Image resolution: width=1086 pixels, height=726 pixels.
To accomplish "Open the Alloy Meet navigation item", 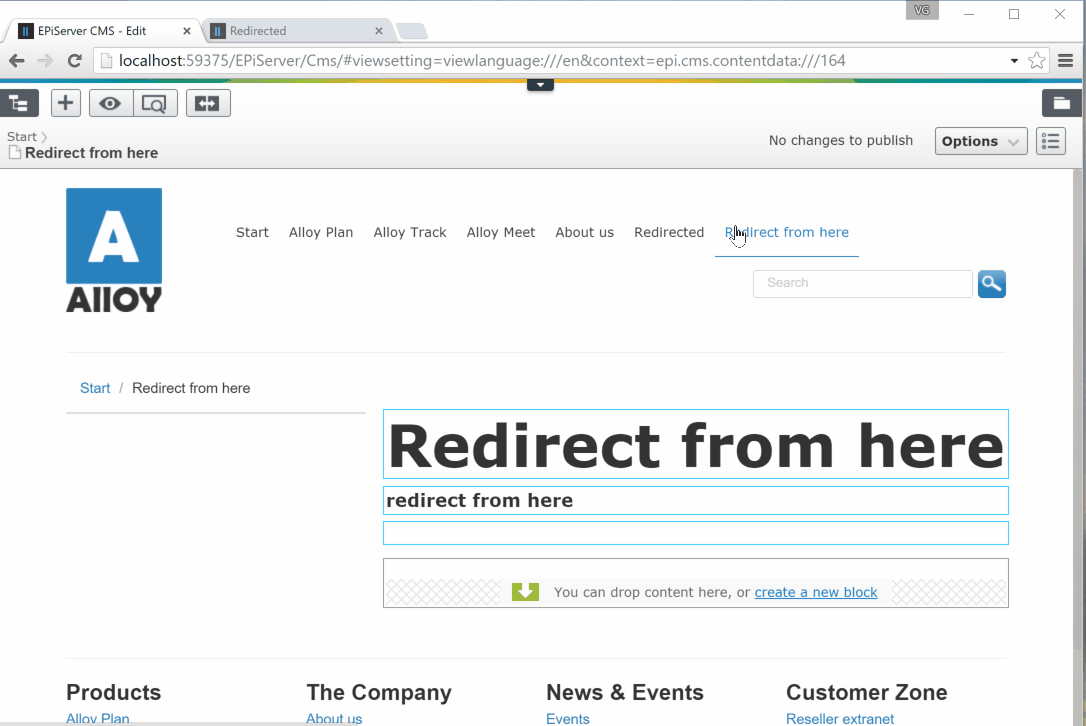I will click(501, 232).
